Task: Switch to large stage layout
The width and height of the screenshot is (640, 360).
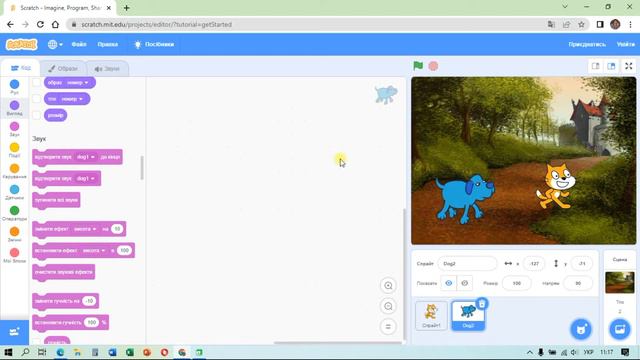Action: coord(611,66)
